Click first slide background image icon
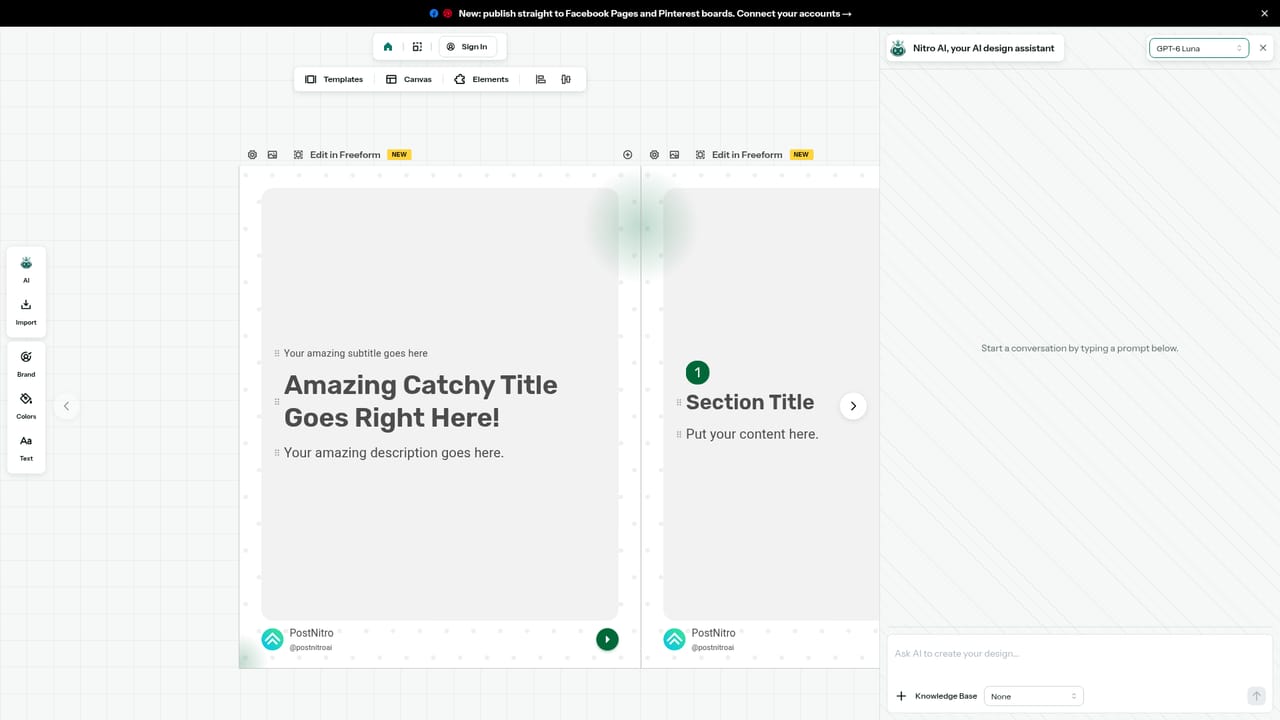This screenshot has height=720, width=1280. coord(272,155)
